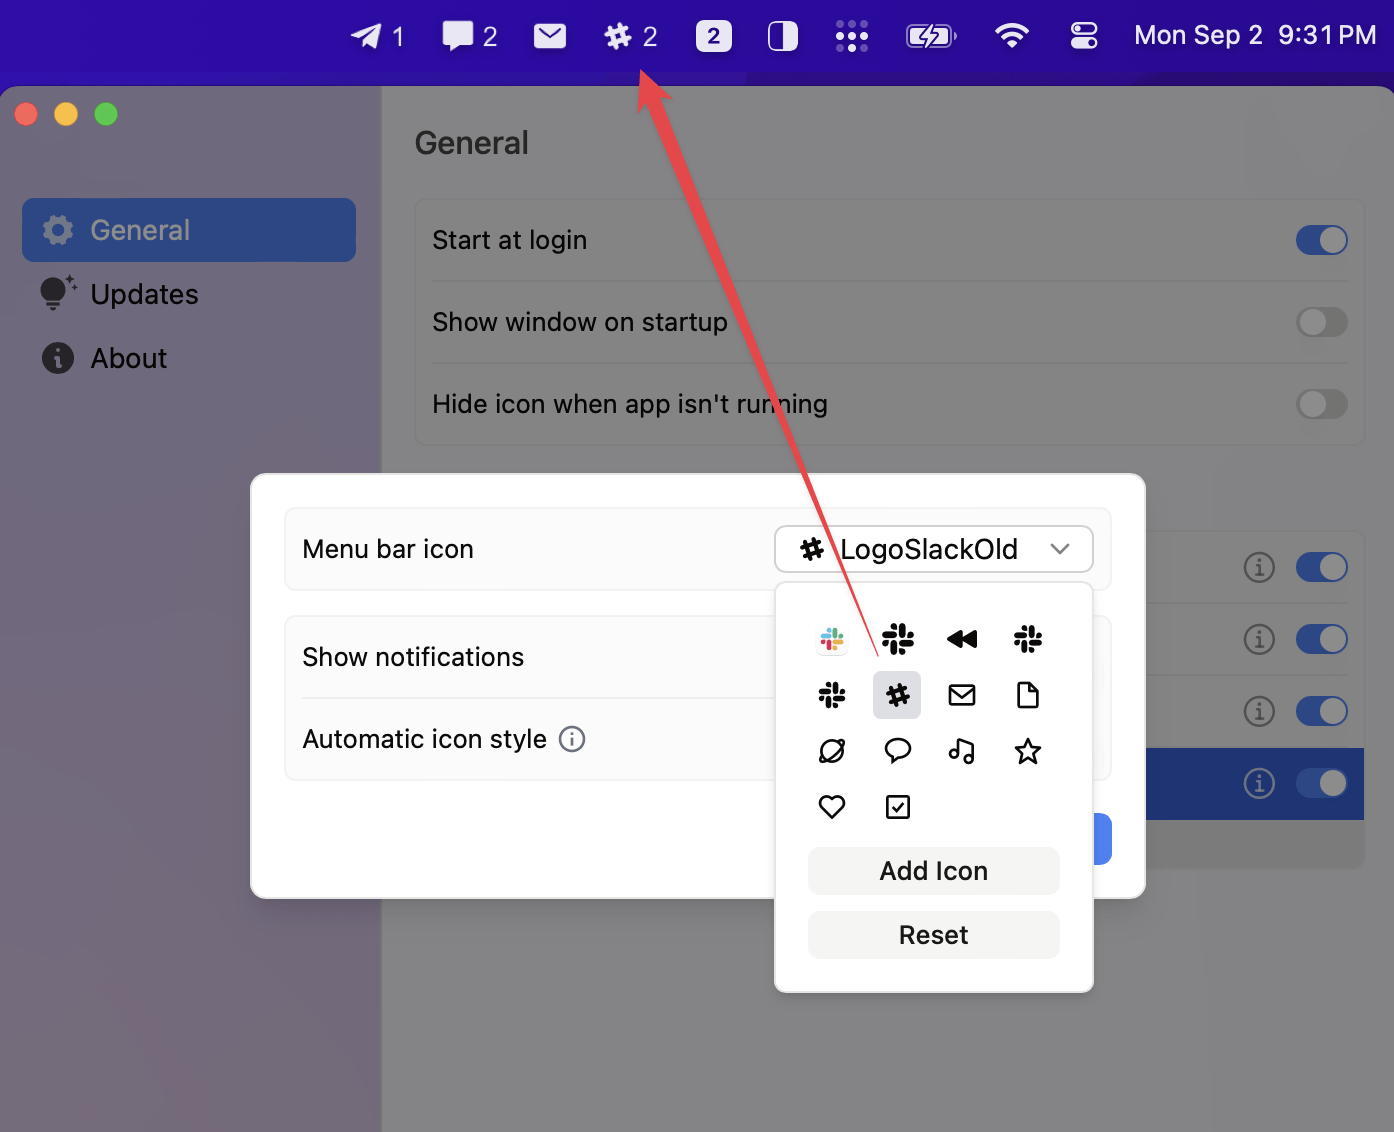Pick the envelope mail icon in grid
This screenshot has width=1394, height=1132.
(x=962, y=695)
